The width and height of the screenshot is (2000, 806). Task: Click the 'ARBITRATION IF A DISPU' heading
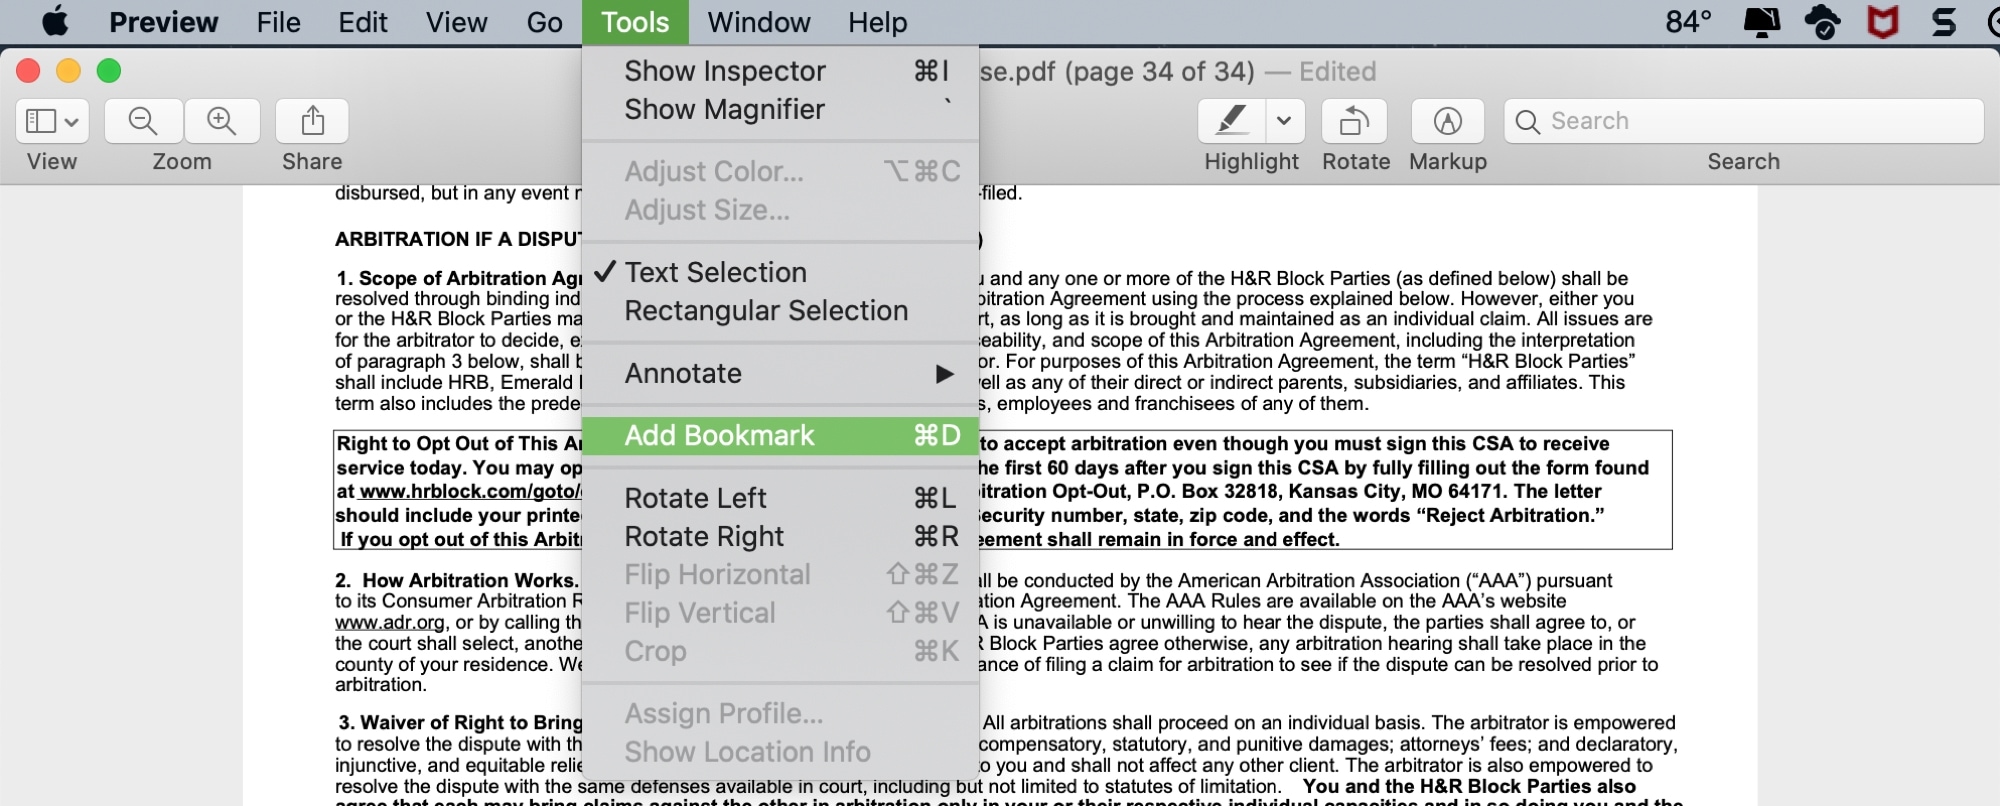click(x=458, y=239)
